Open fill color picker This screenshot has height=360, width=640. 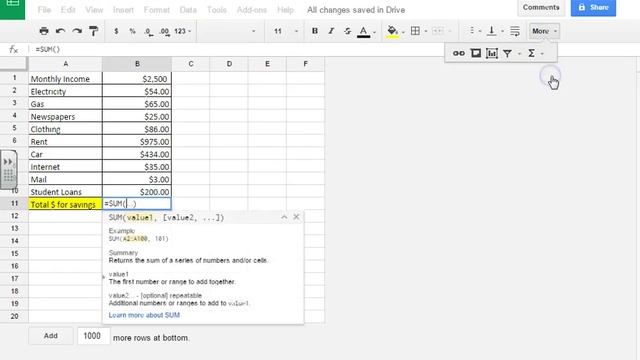tap(392, 31)
